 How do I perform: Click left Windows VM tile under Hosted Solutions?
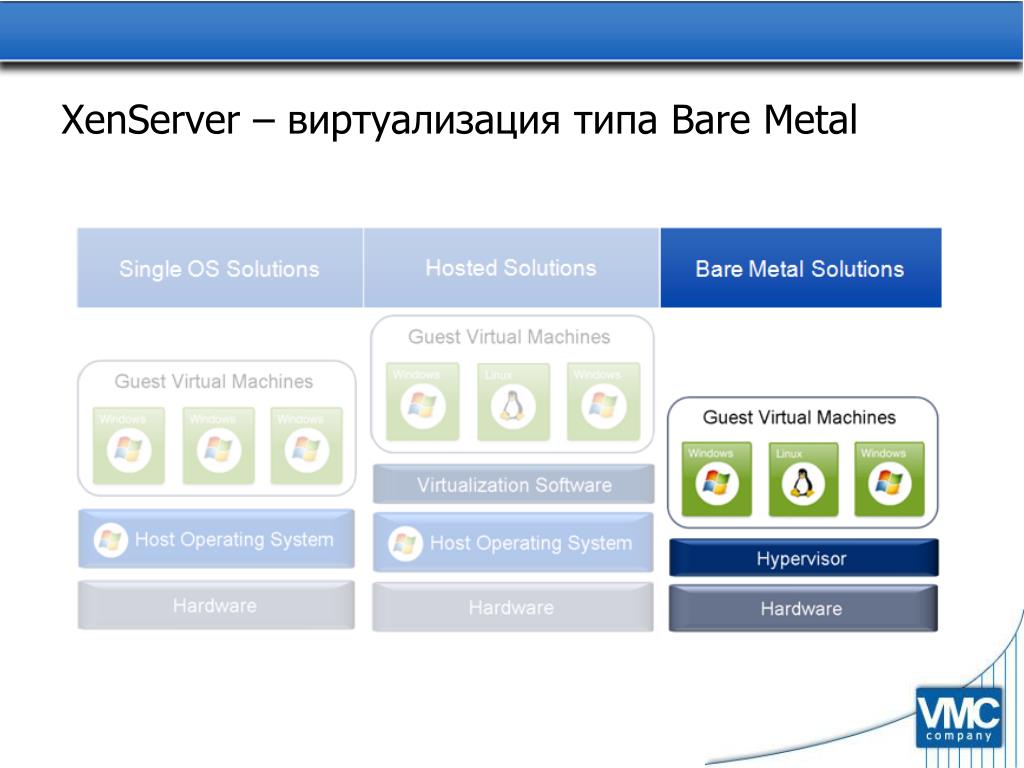pyautogui.click(x=423, y=402)
